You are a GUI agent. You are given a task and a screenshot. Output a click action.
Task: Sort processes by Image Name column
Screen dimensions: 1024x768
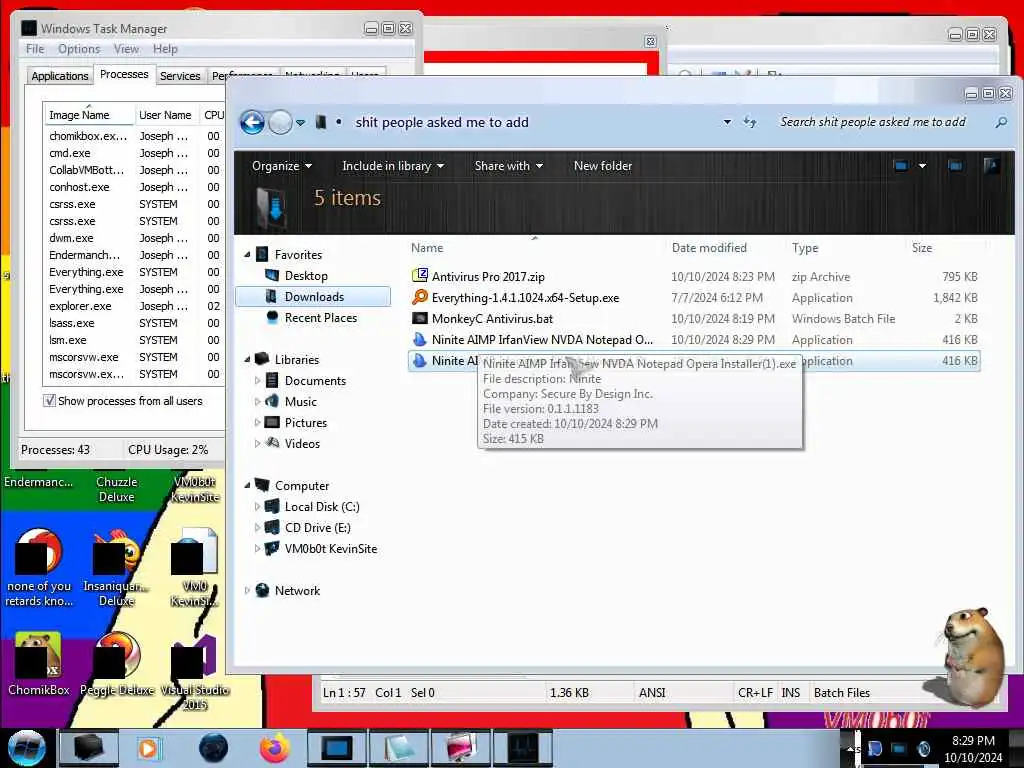88,115
